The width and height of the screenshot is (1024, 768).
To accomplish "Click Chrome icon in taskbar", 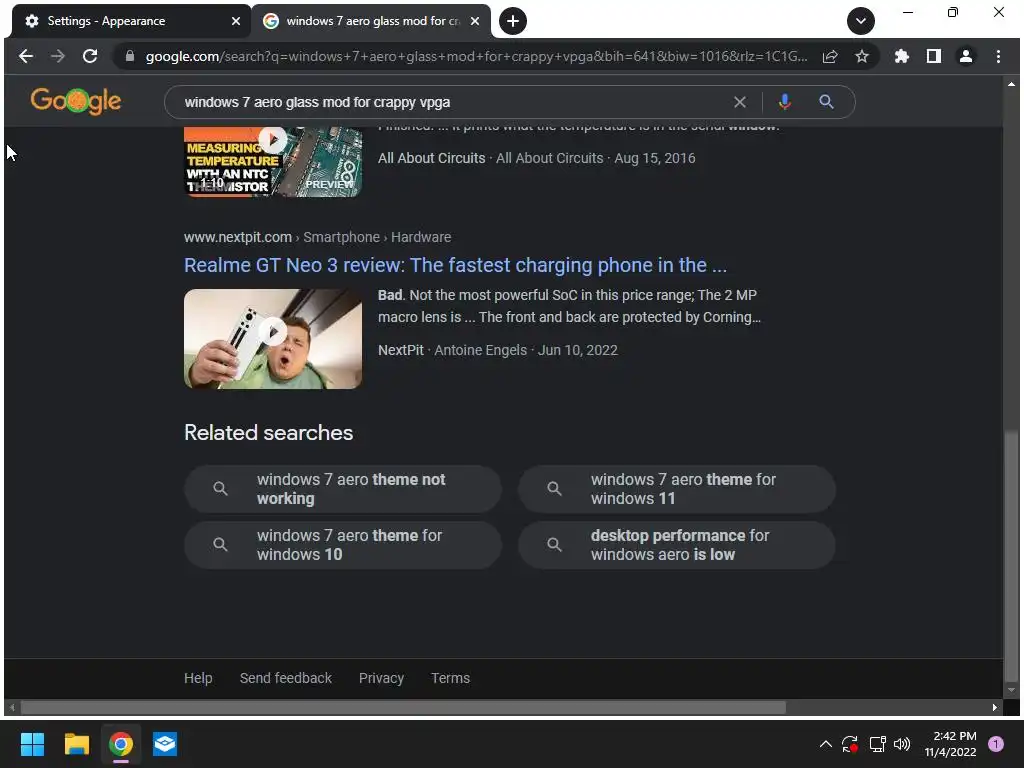I will (121, 744).
